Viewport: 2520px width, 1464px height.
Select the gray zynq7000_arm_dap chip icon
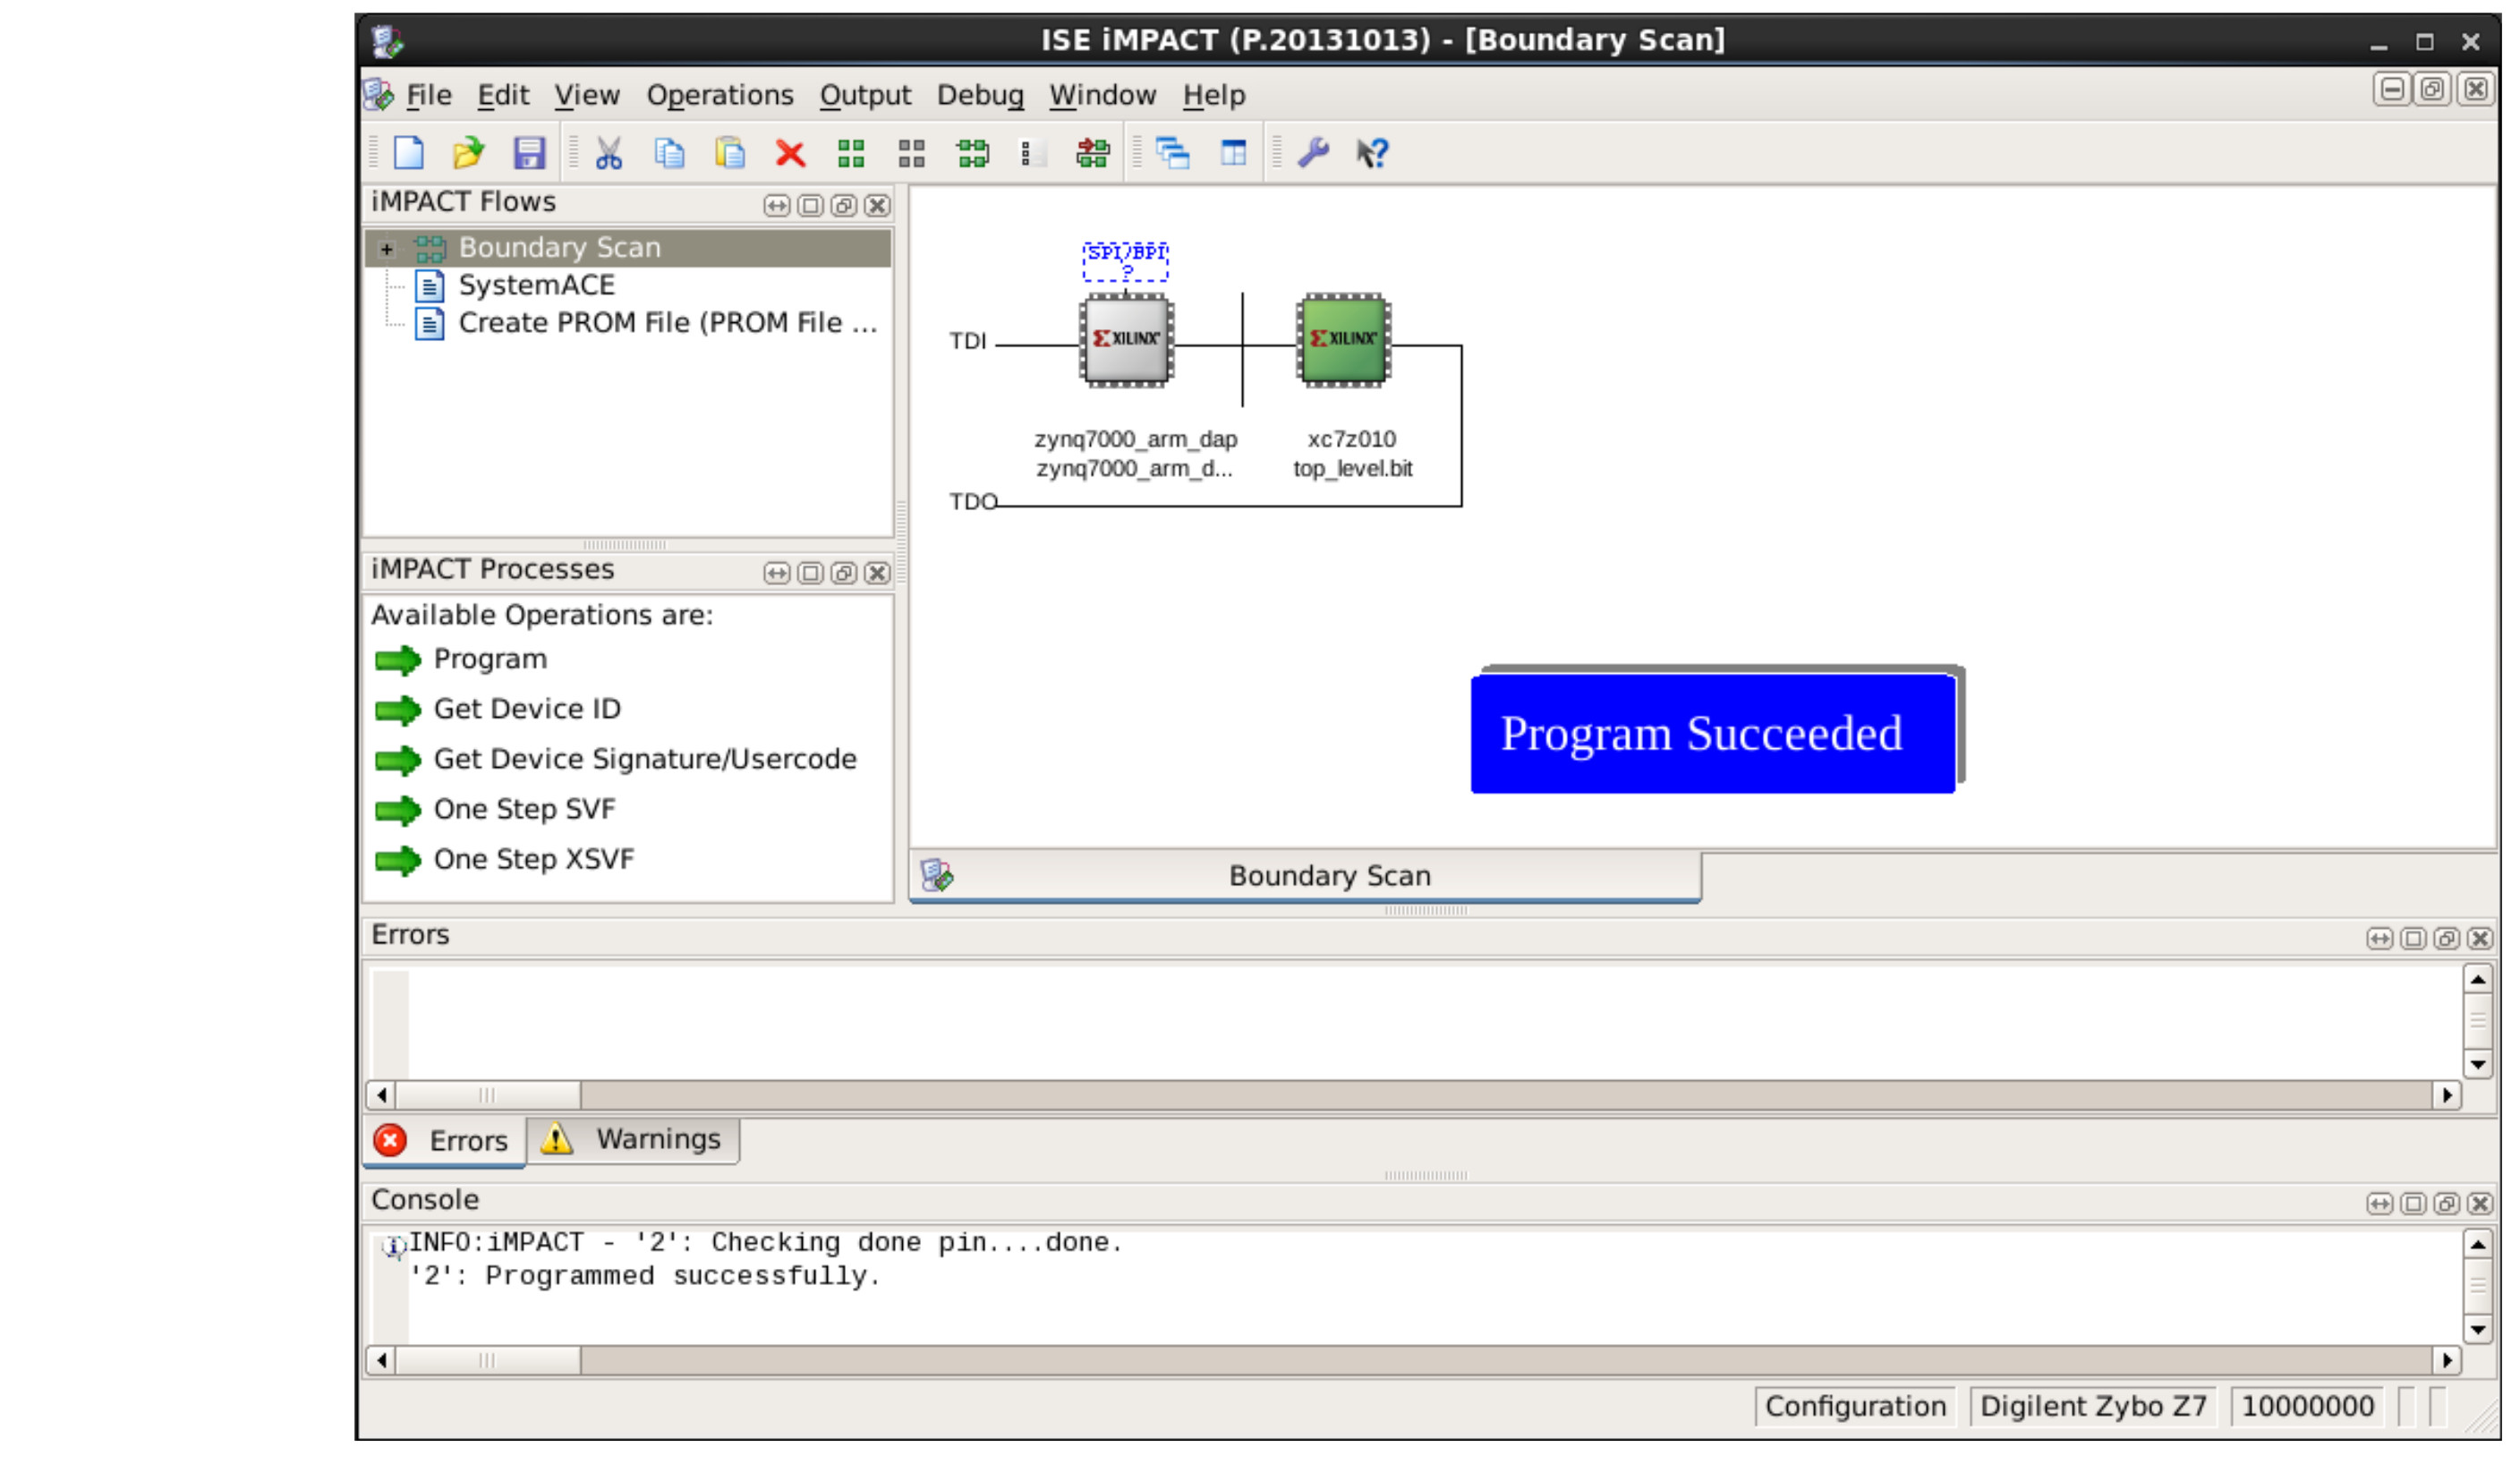coord(1127,340)
